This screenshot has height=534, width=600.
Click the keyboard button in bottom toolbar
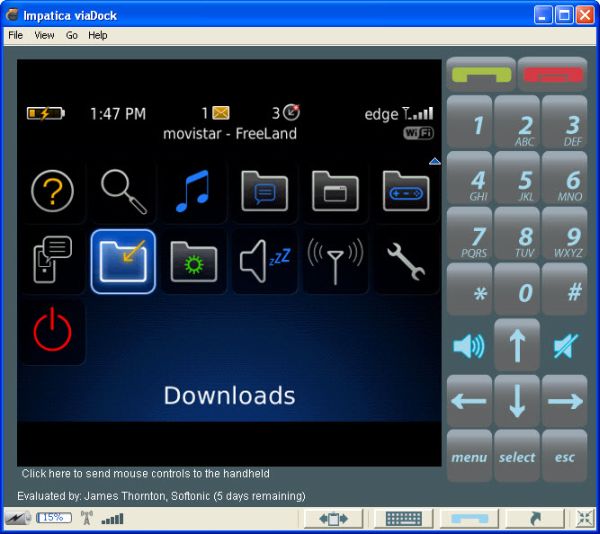click(403, 518)
